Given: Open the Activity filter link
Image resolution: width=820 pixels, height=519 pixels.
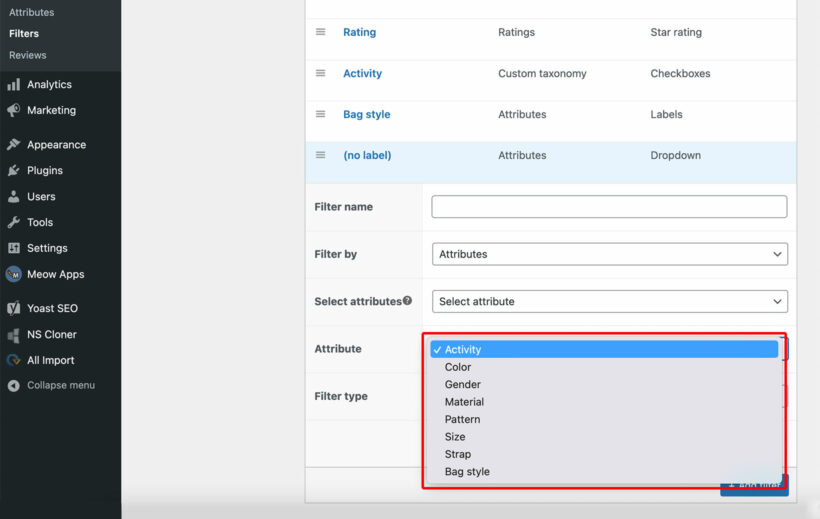Looking at the screenshot, I should [362, 73].
